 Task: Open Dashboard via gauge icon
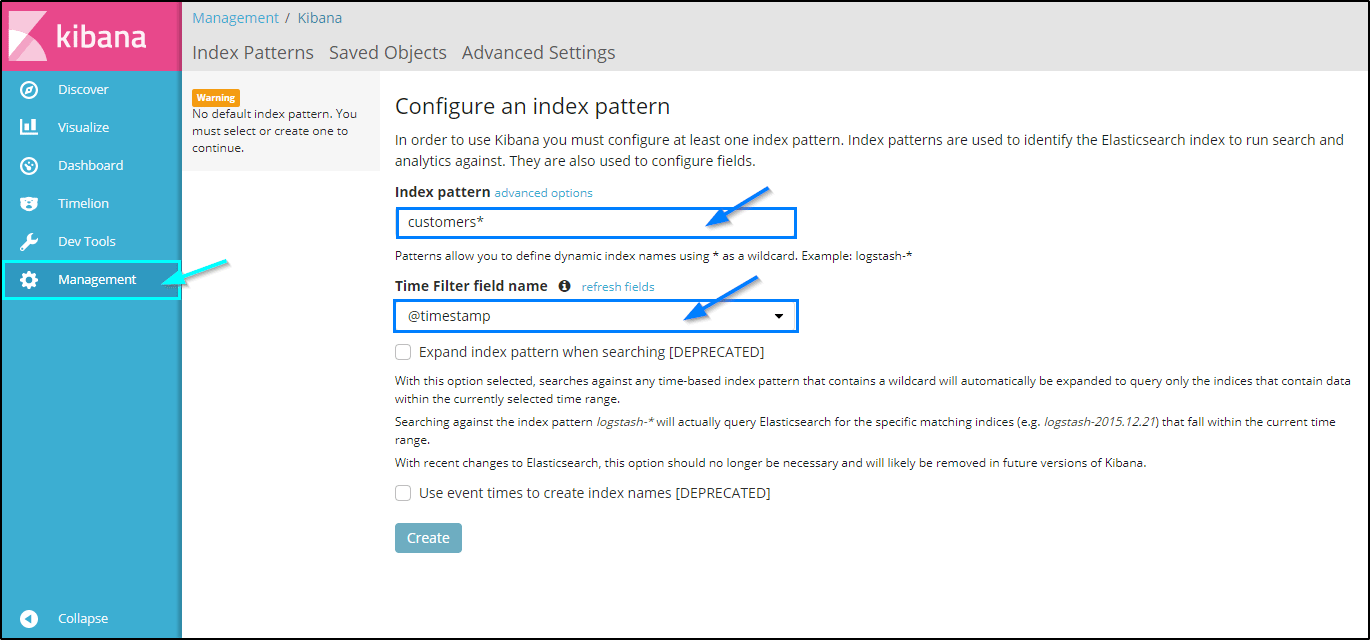(29, 166)
